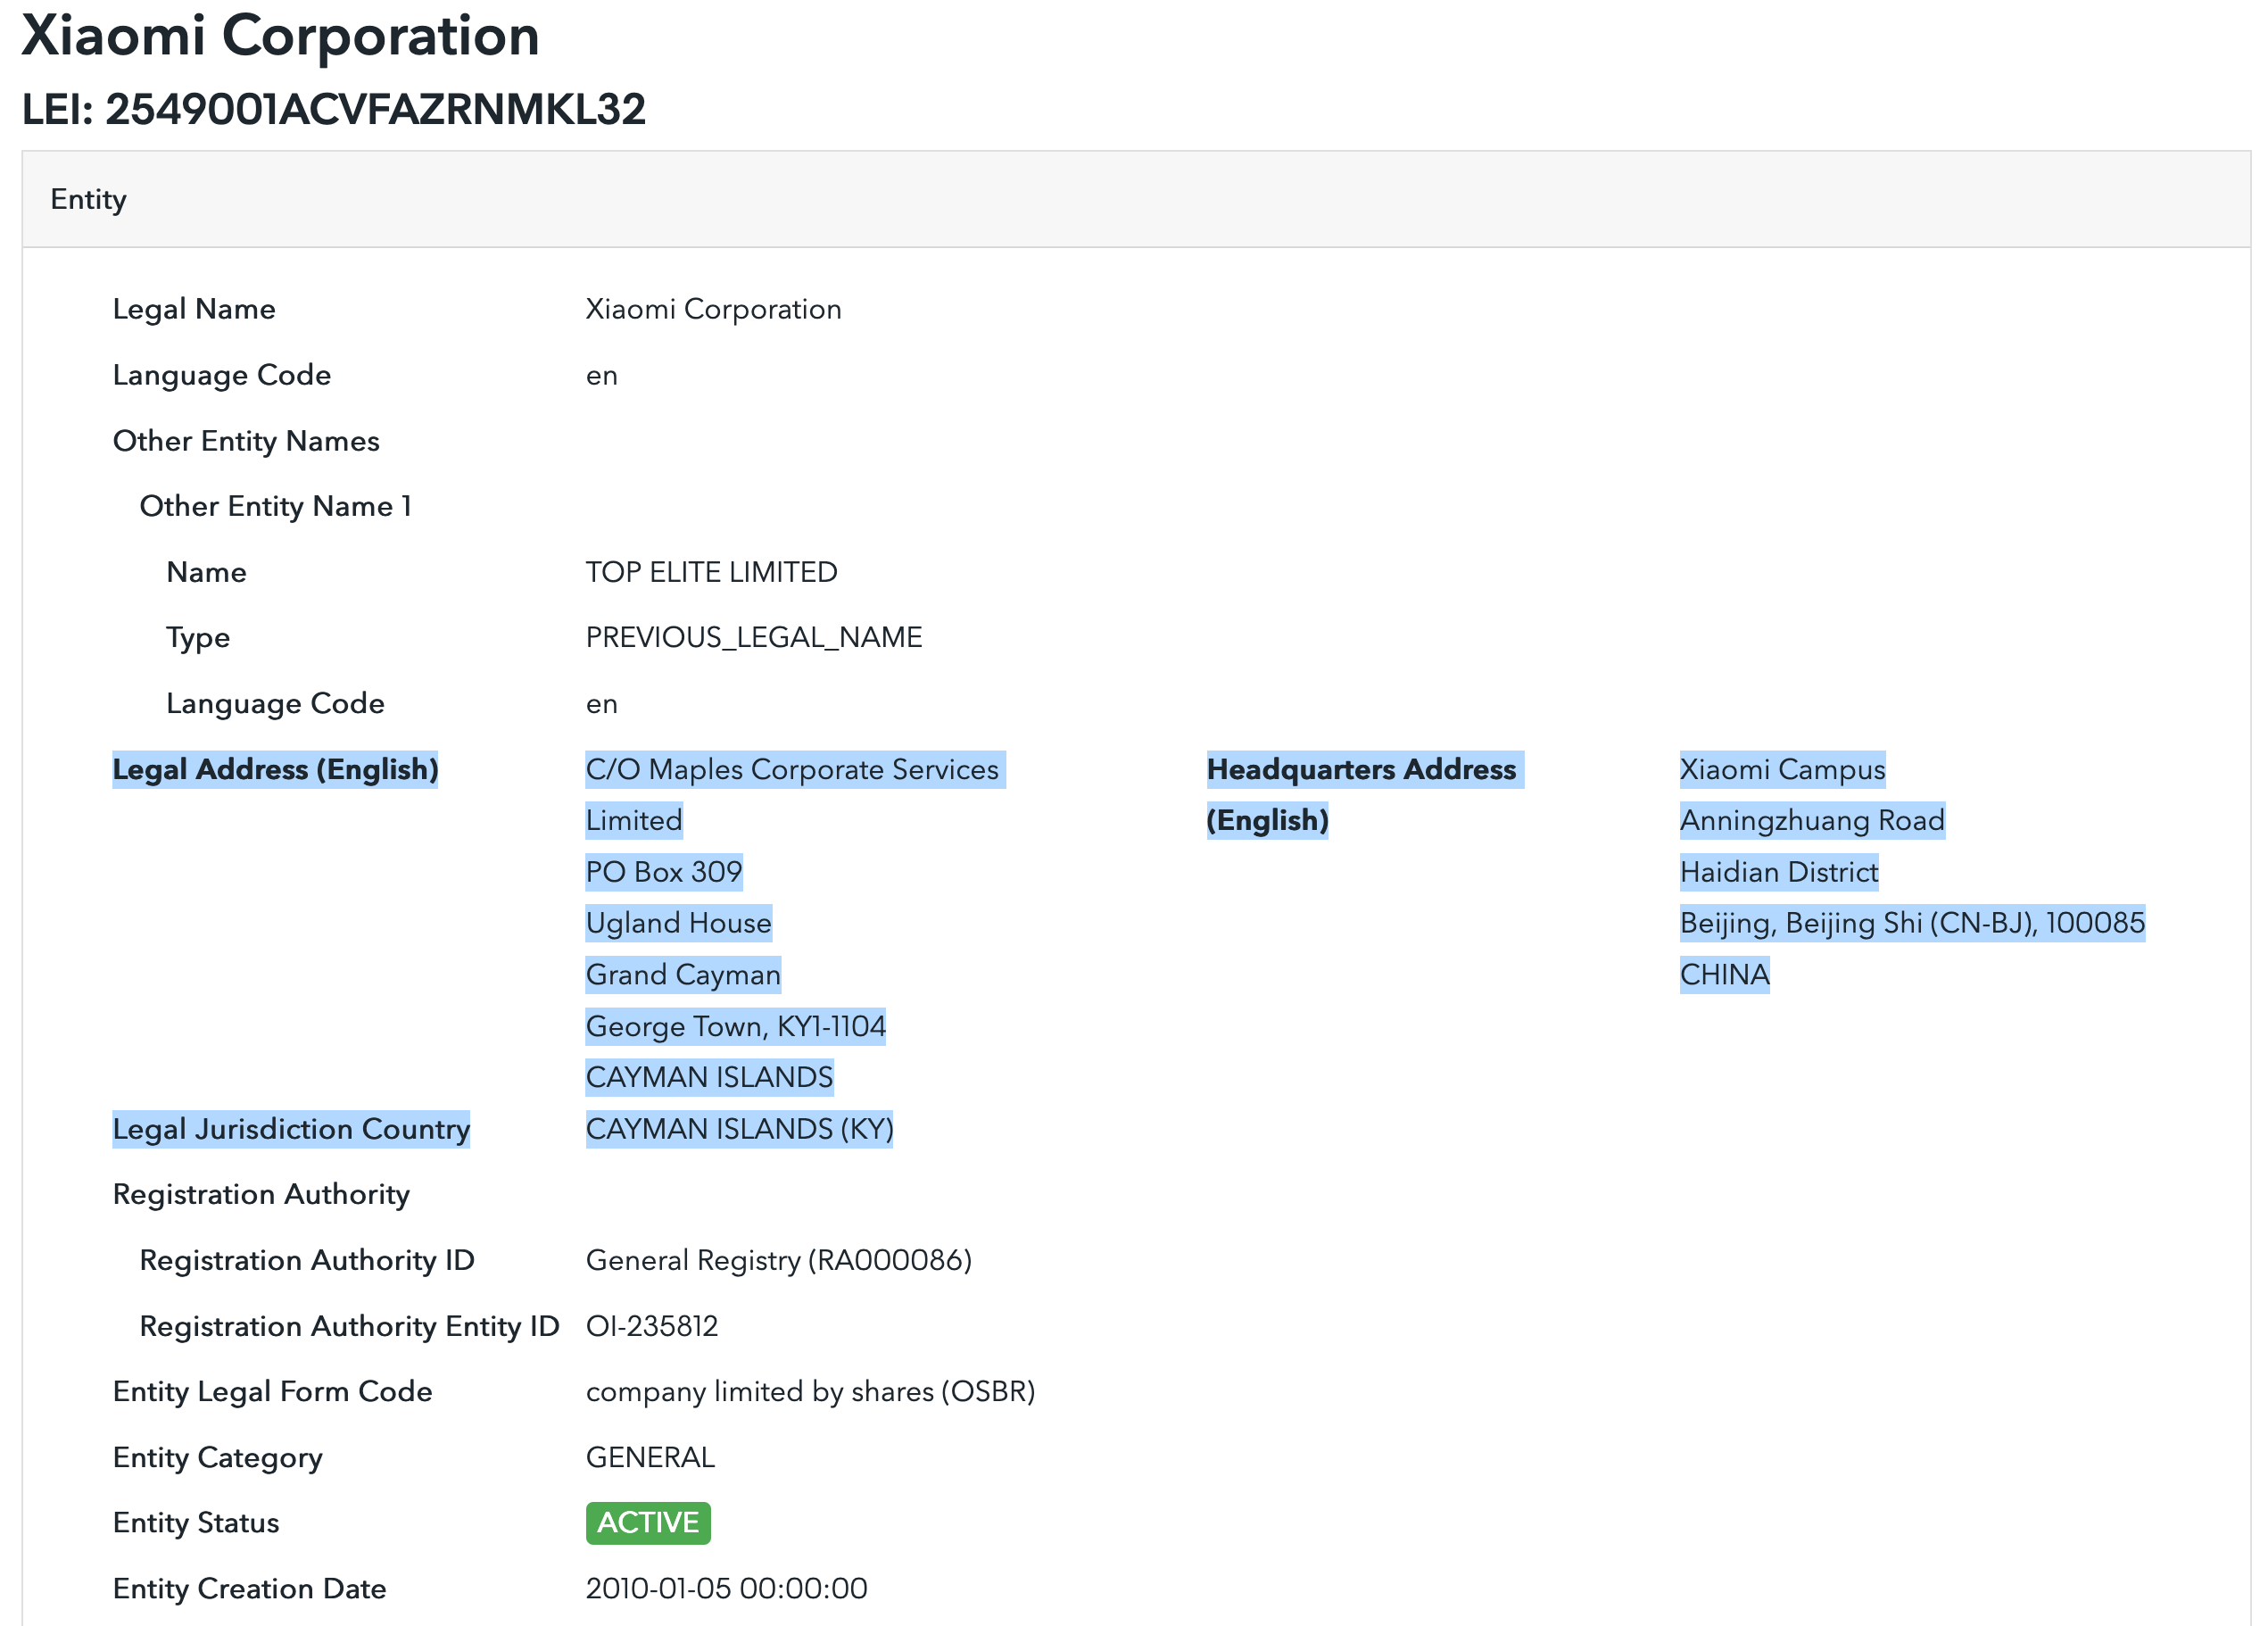Click the green ACTIVE status badge
This screenshot has width=2268, height=1626.
648,1523
